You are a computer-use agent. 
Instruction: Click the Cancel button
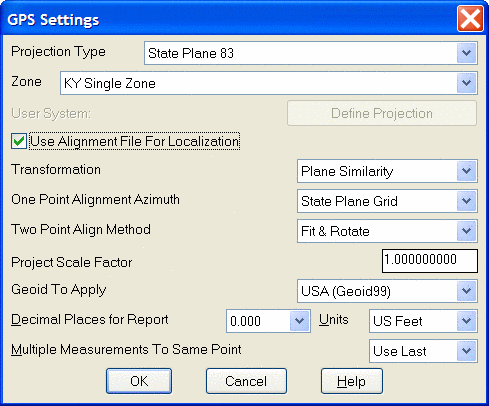click(246, 381)
